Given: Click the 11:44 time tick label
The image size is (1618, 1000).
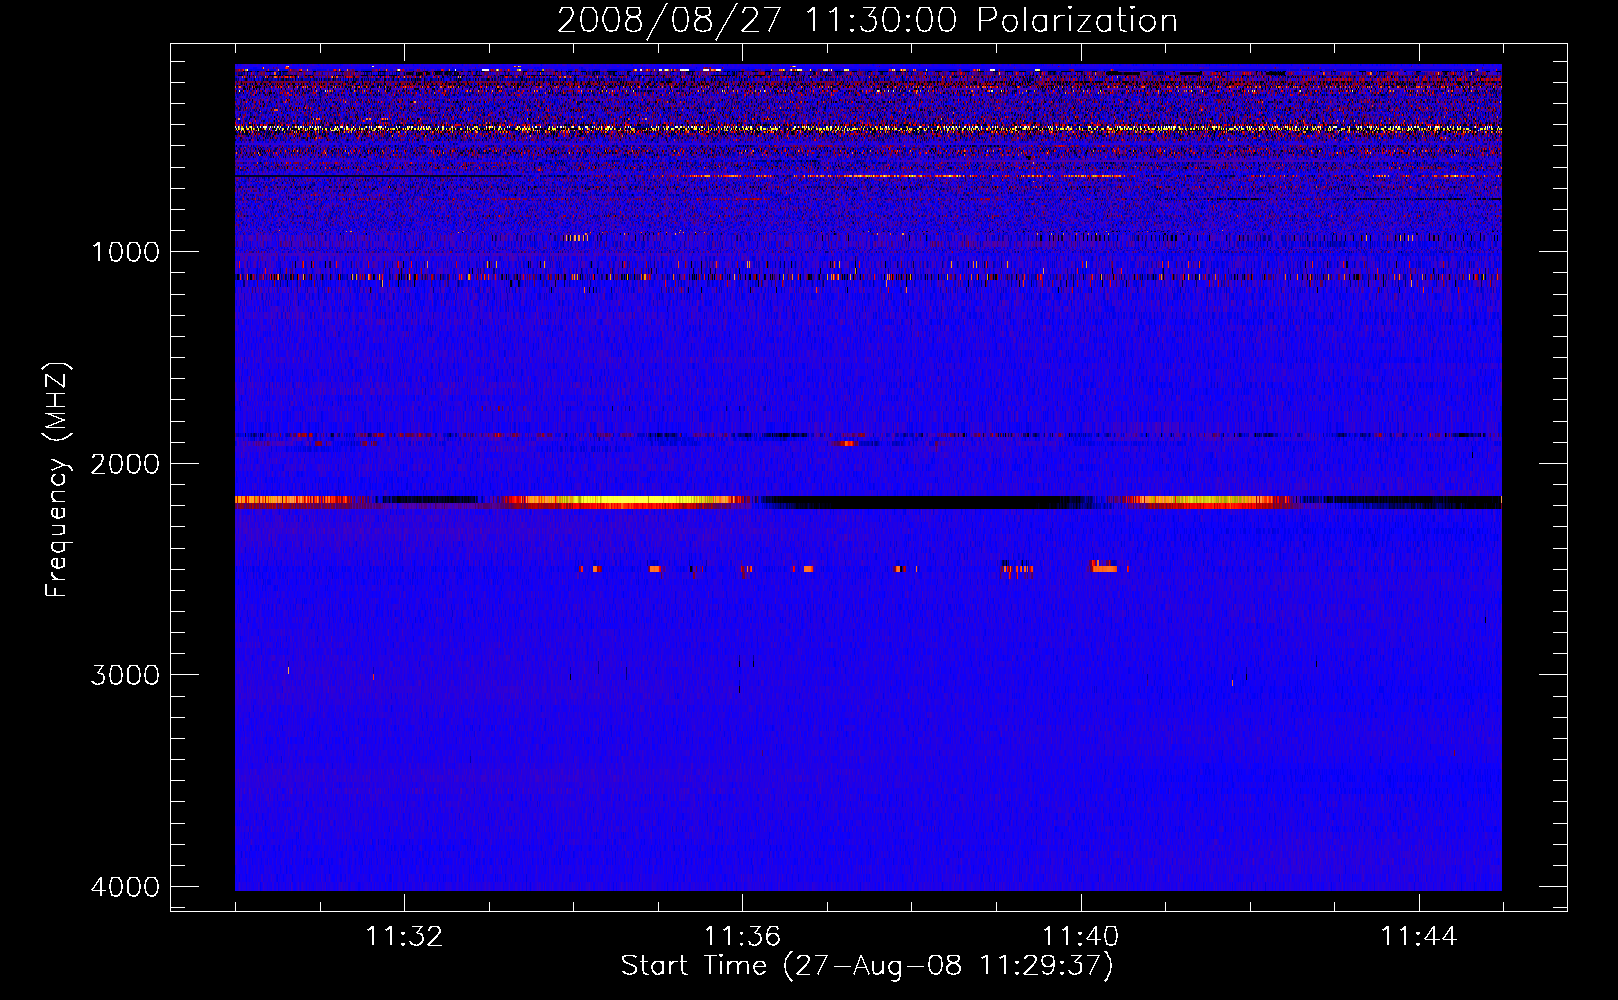Looking at the screenshot, I should point(1419,937).
